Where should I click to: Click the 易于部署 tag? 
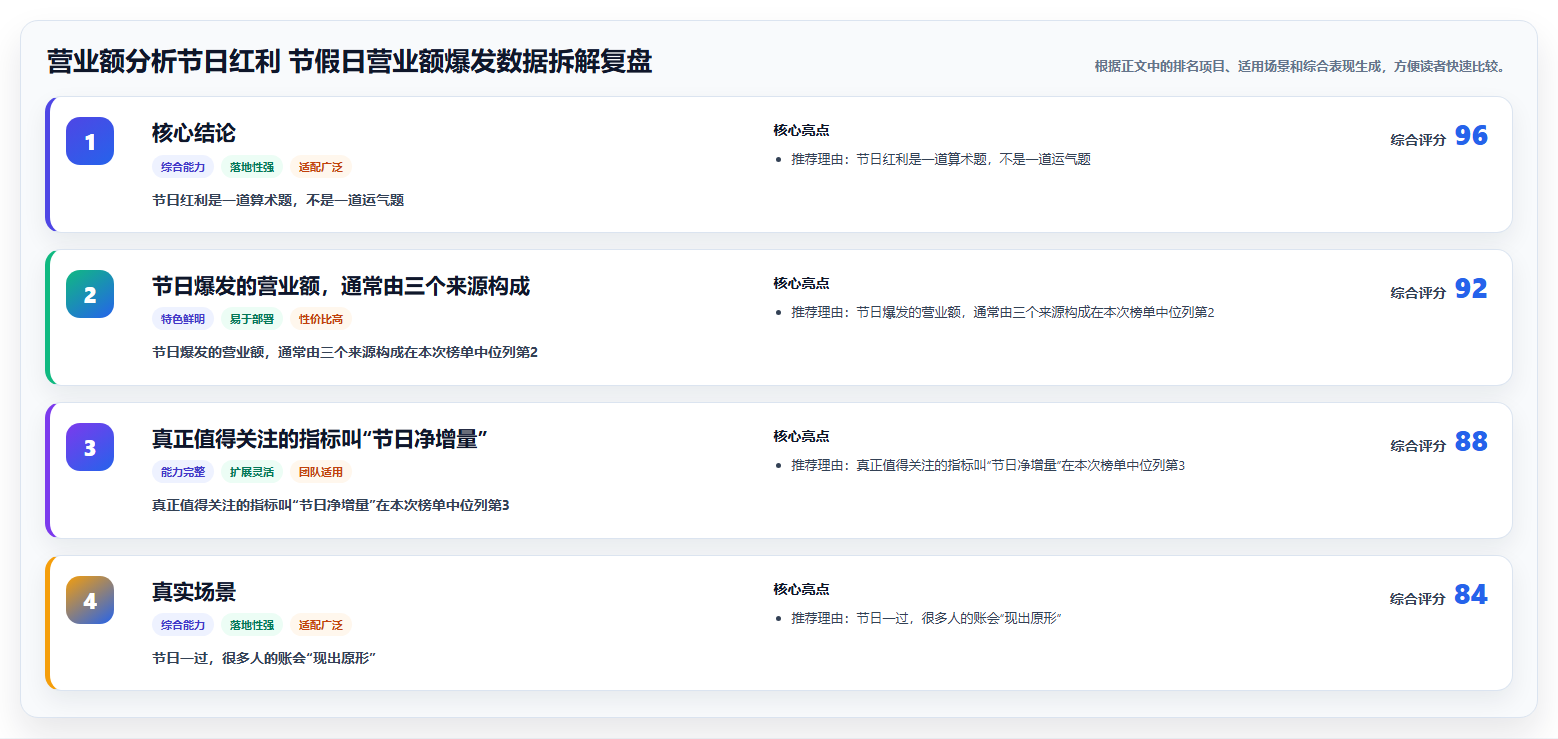252,319
